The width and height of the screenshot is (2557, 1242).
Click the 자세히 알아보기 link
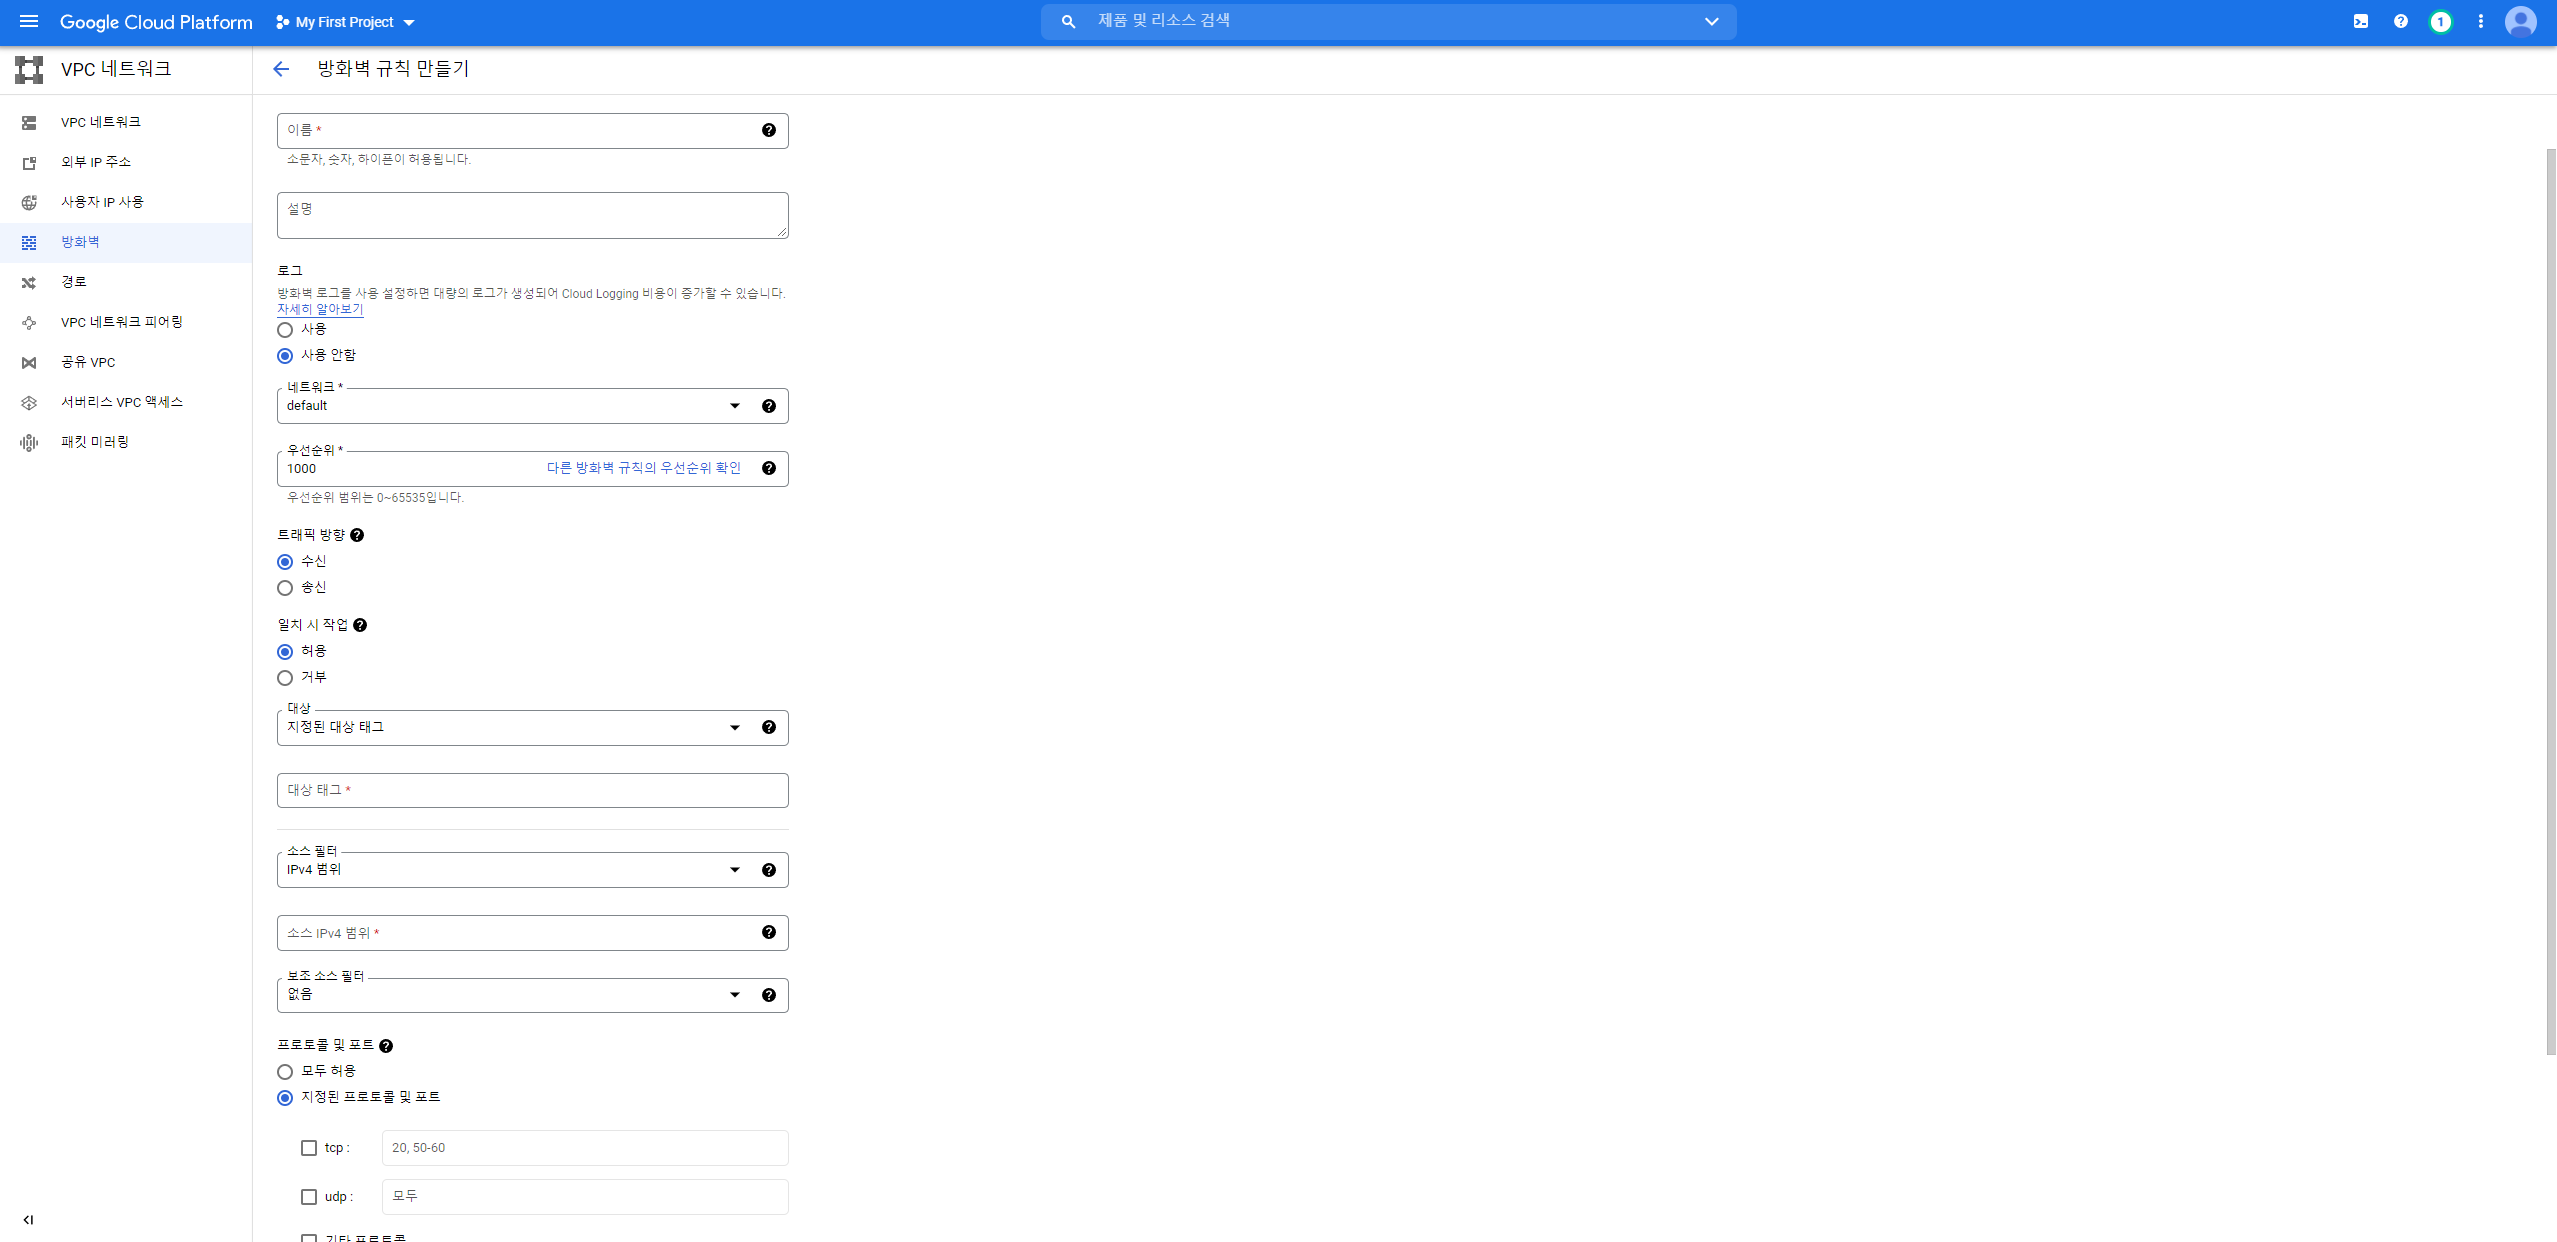320,309
